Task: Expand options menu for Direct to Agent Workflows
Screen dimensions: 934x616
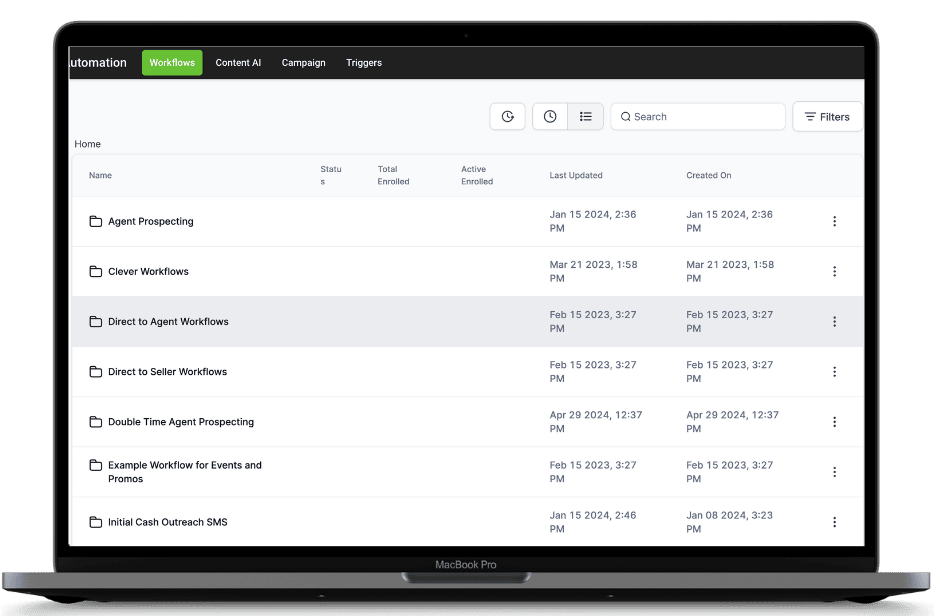Action: pyautogui.click(x=834, y=322)
